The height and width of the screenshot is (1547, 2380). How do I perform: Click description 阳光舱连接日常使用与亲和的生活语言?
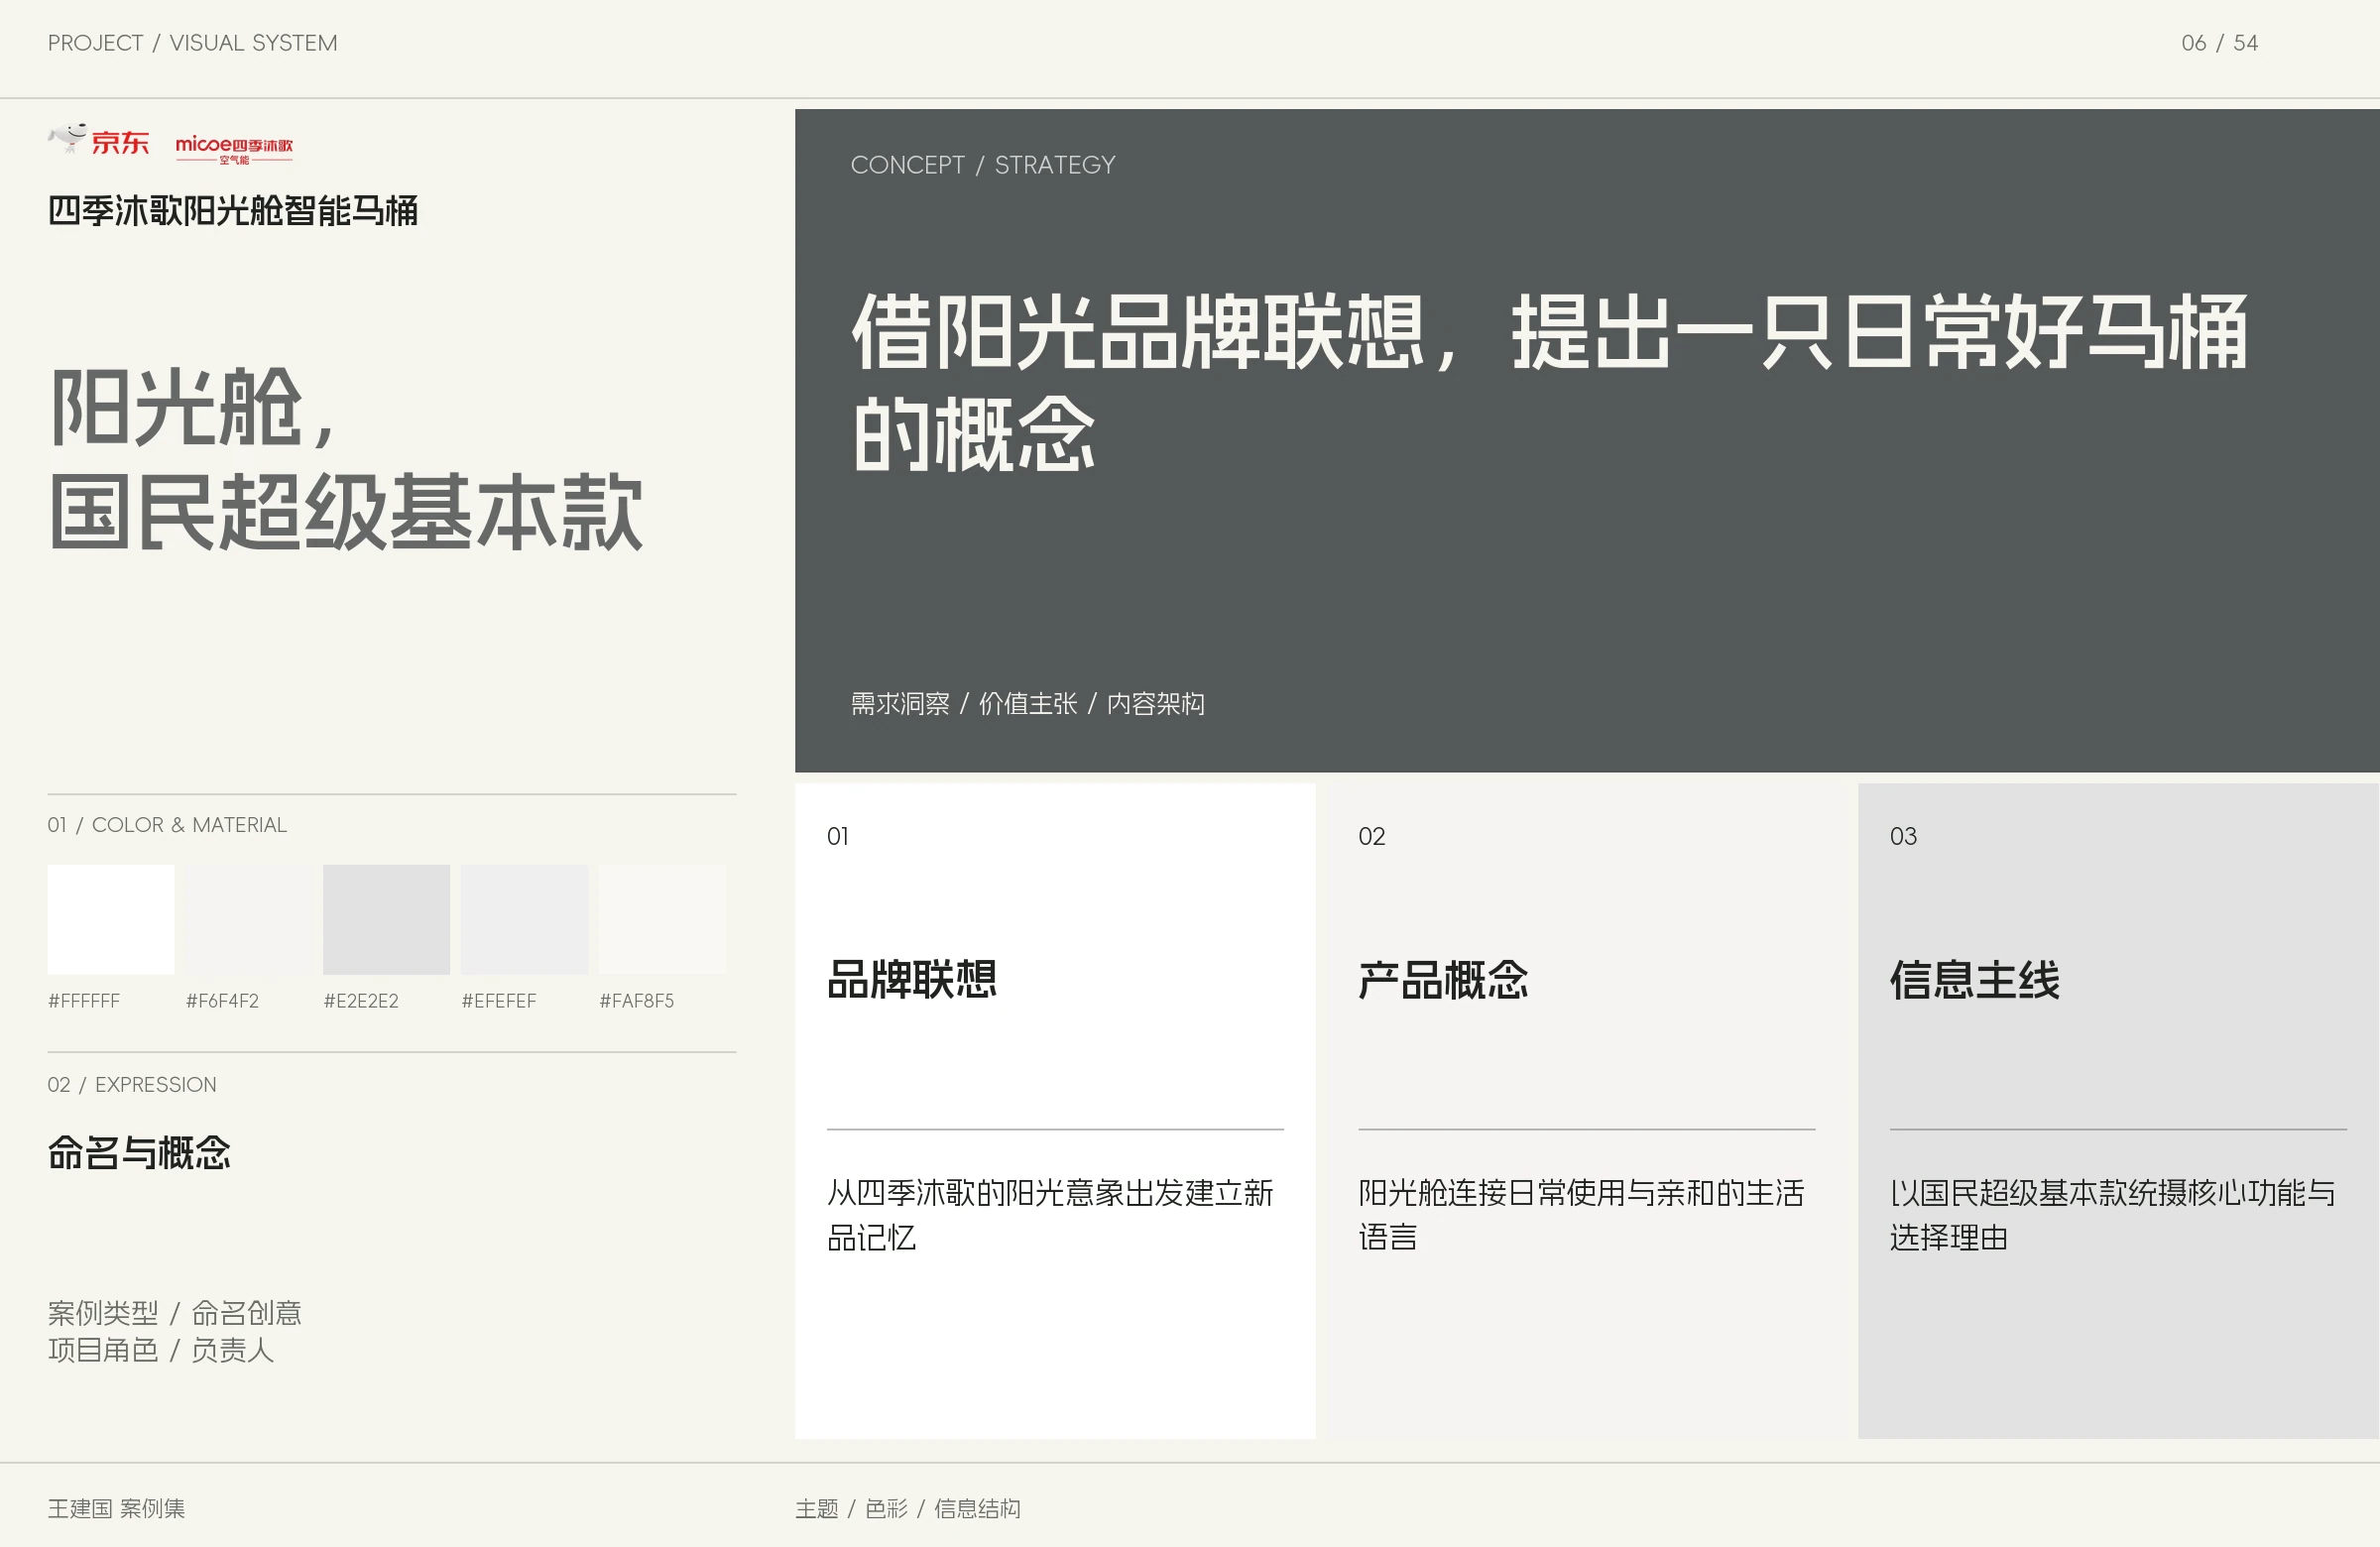[1581, 1215]
